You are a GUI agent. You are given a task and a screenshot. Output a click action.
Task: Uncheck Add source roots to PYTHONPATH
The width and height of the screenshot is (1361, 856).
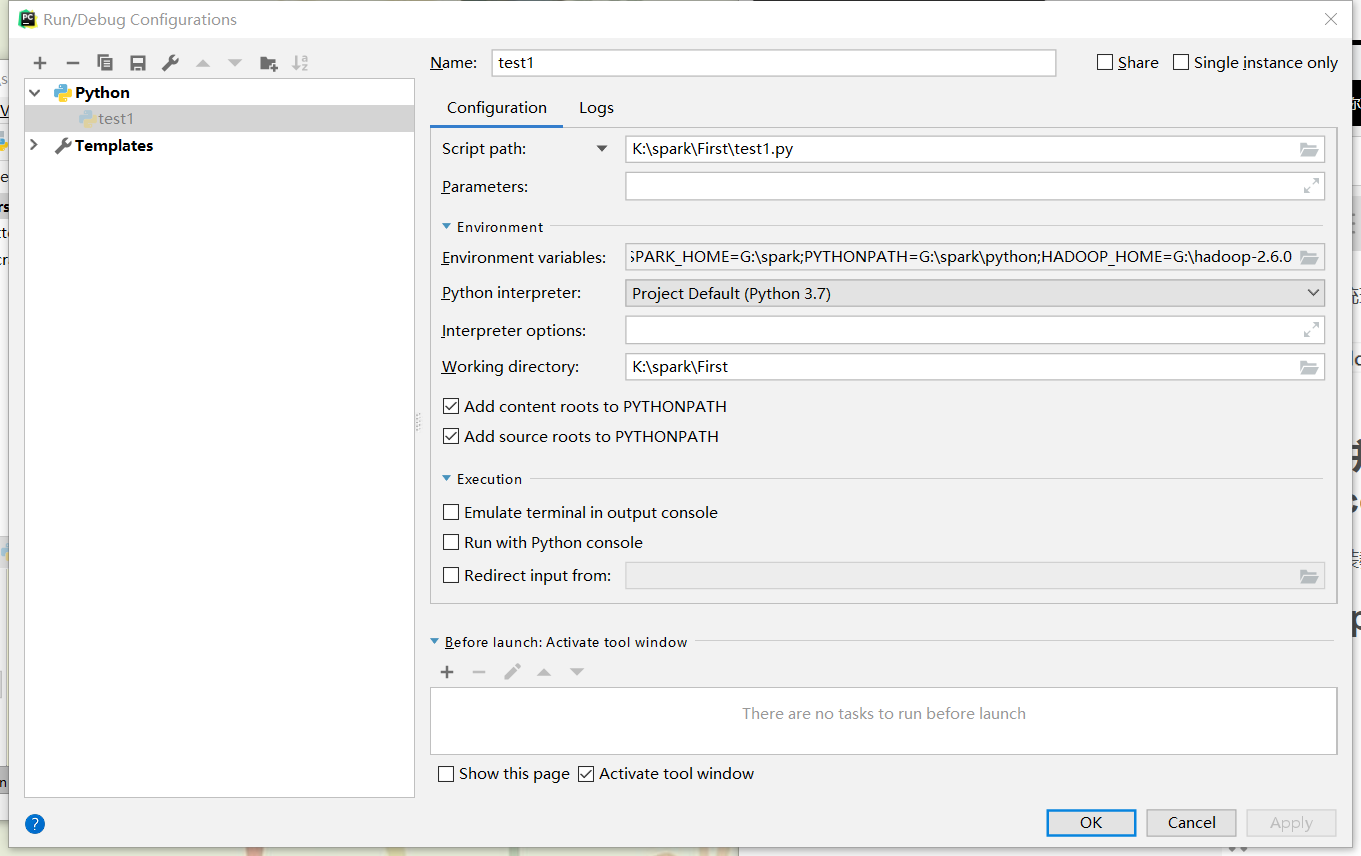(451, 436)
